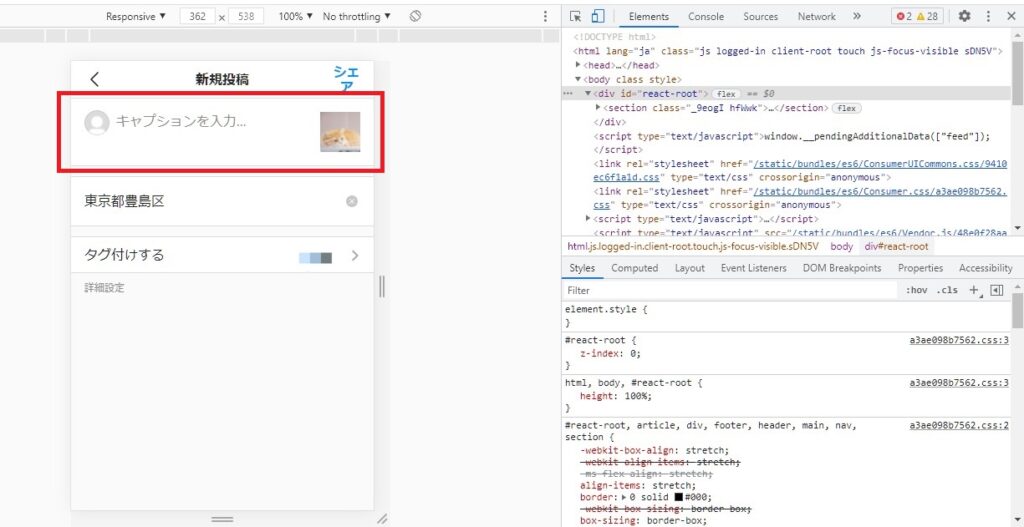Expand the head element node
The height and width of the screenshot is (527, 1024).
tap(578, 65)
